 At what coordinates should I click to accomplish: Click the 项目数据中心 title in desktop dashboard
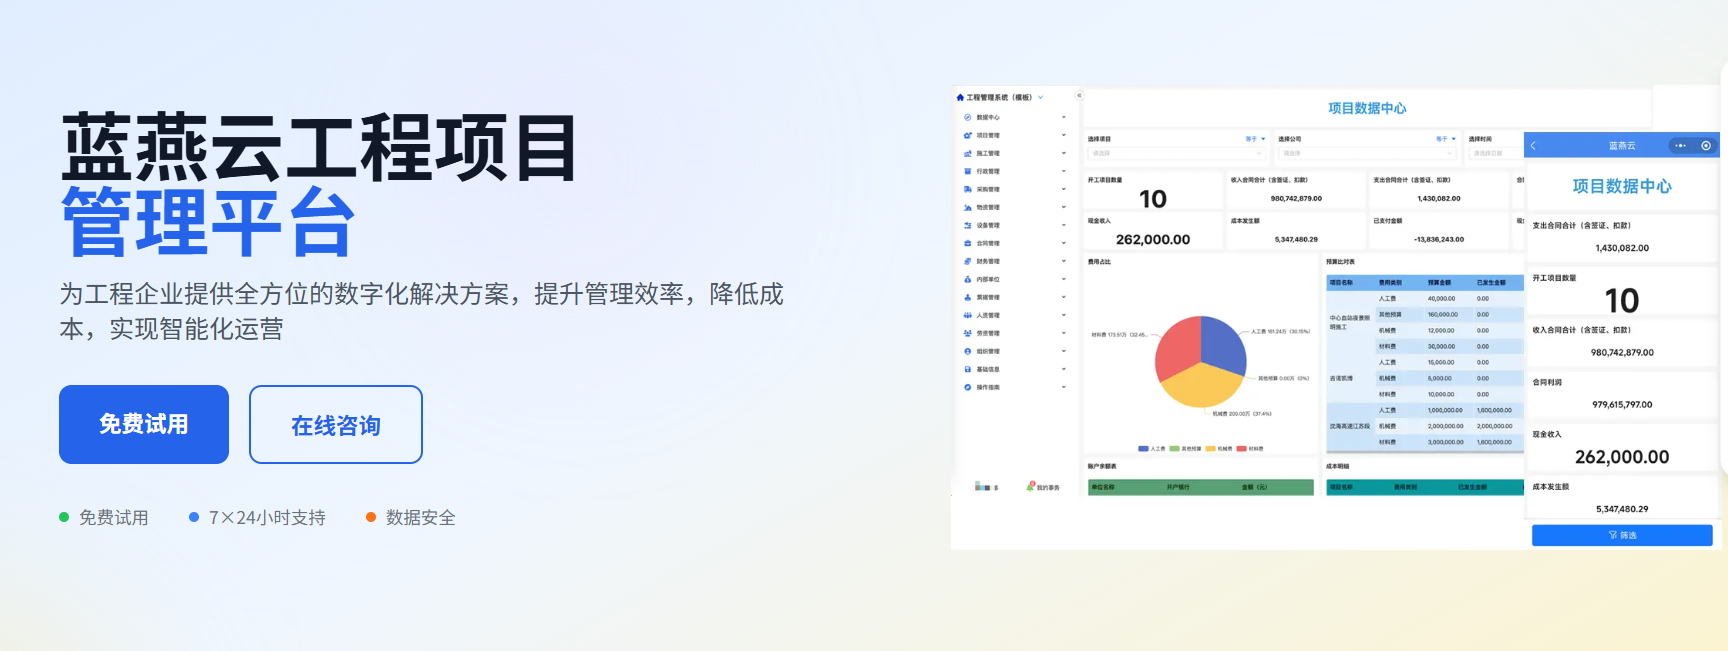[x=1367, y=108]
